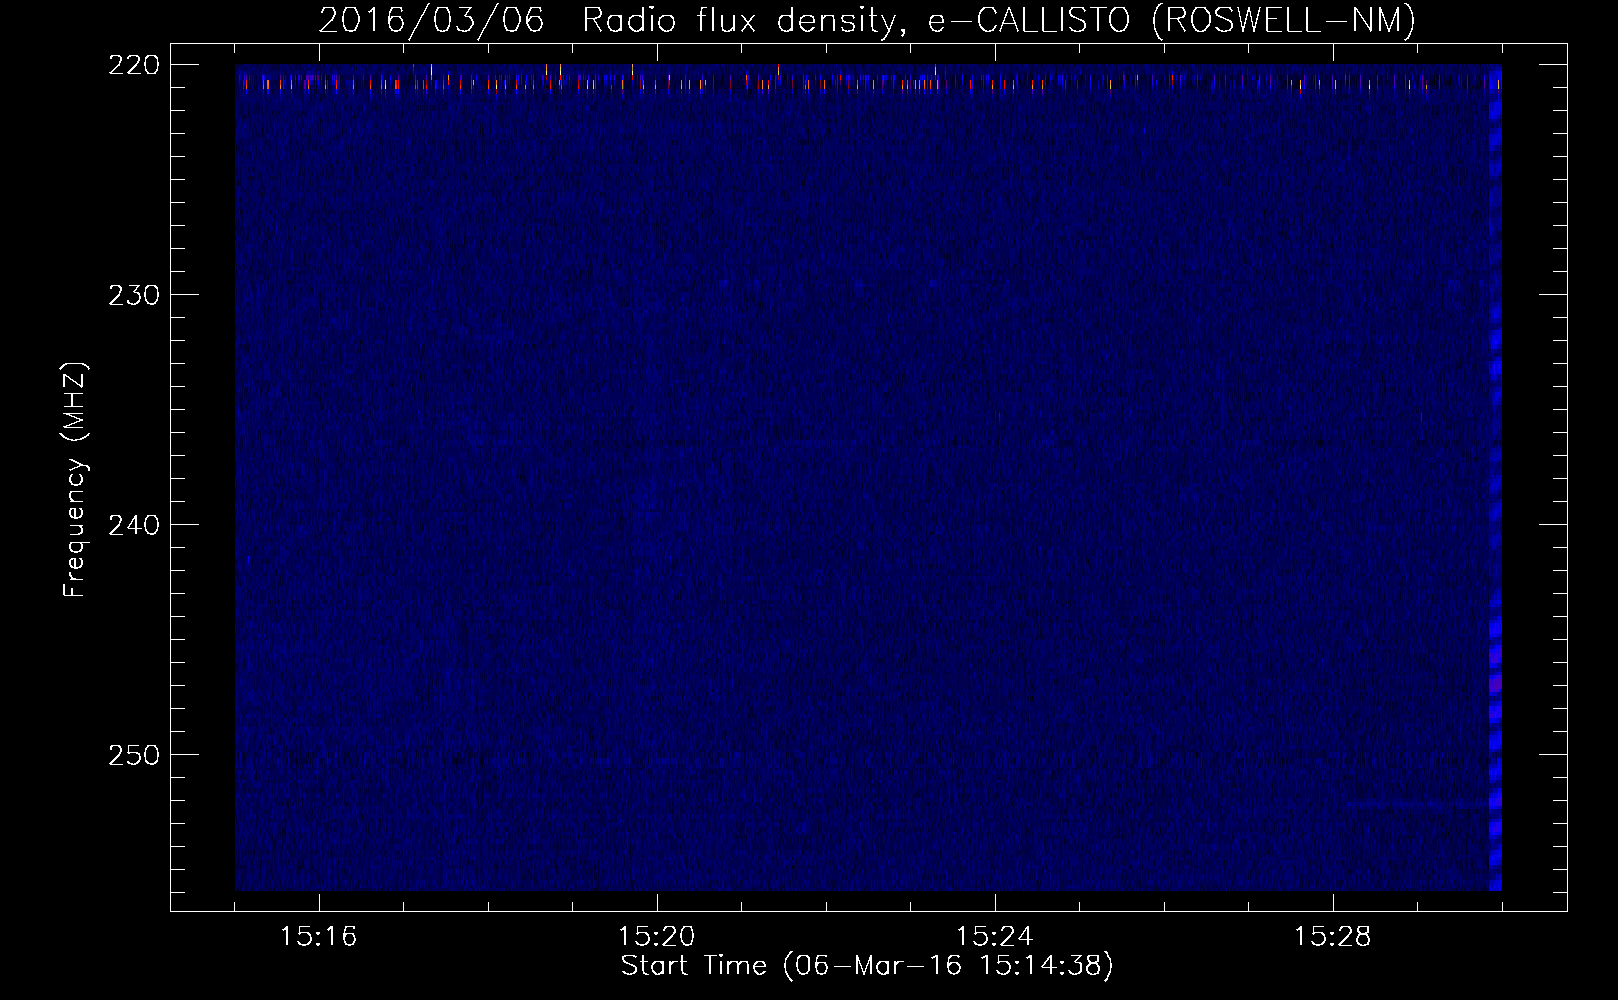
Task: Click the 15:24 time tick label
Action: [x=995, y=937]
